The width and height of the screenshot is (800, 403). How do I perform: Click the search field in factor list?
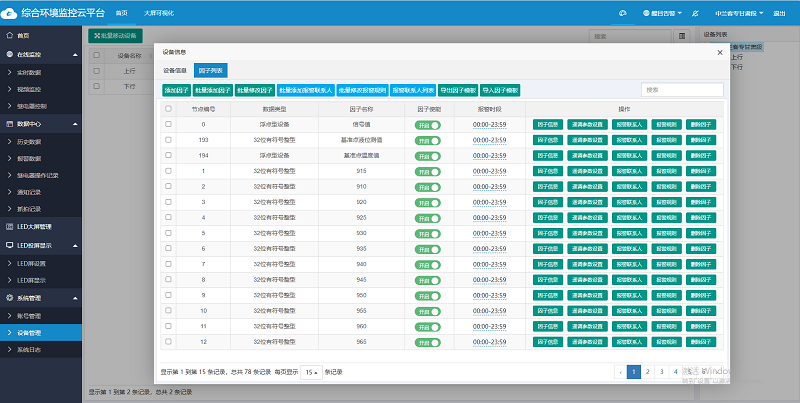point(681,89)
